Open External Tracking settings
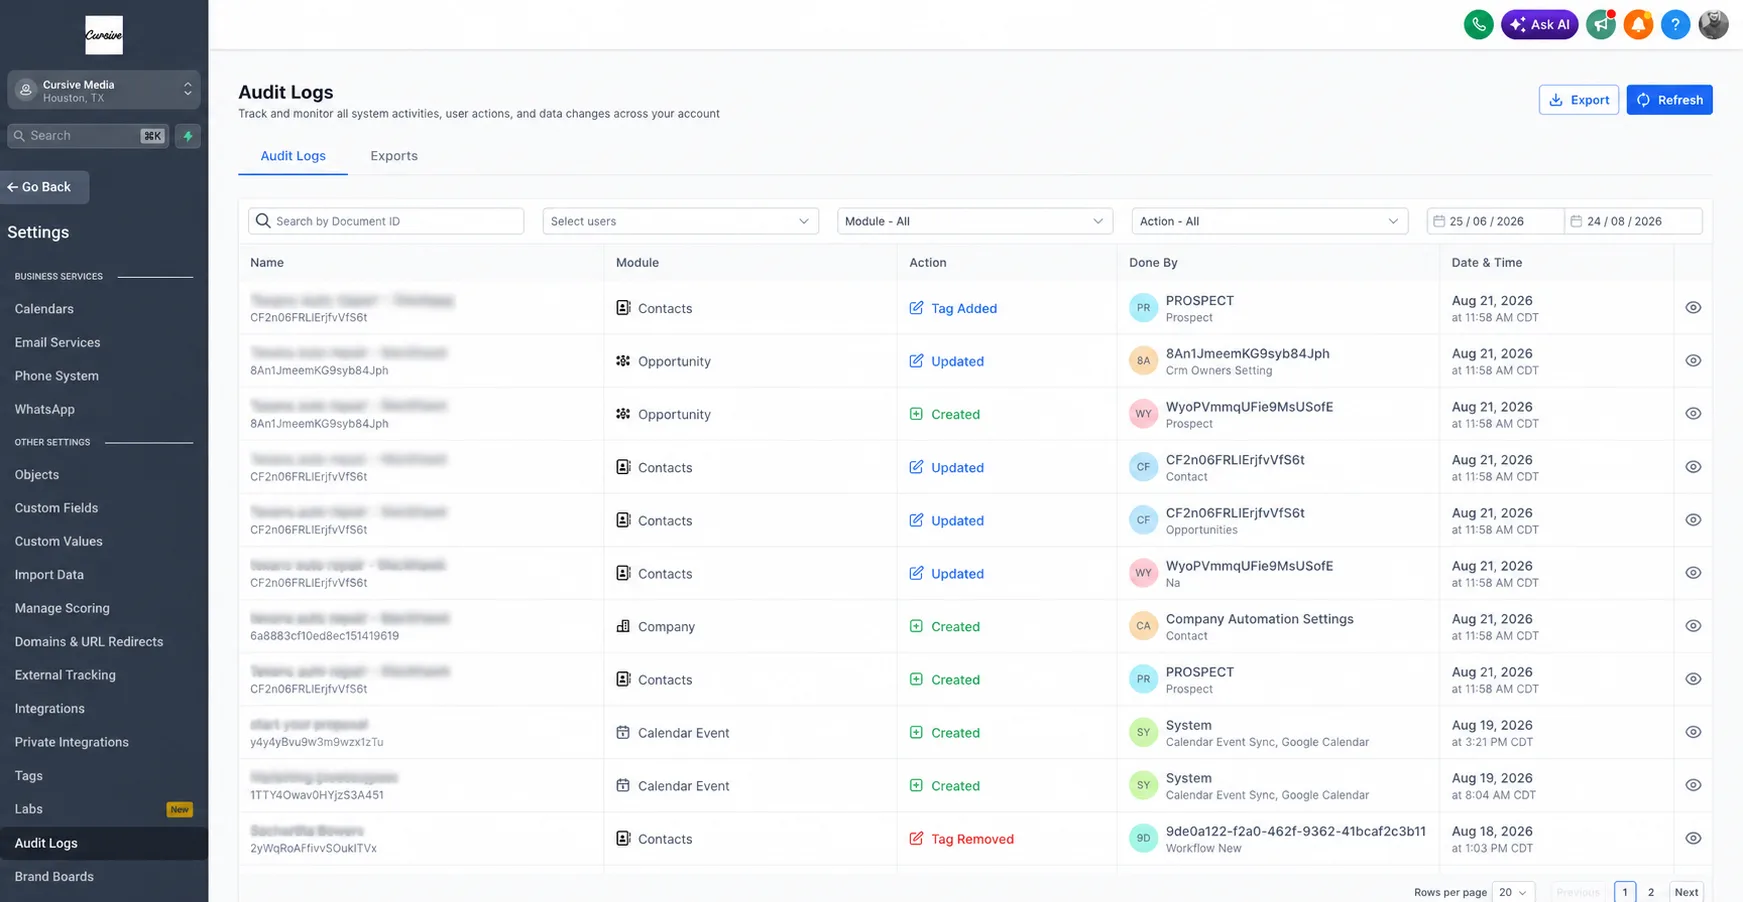The image size is (1743, 902). coord(65,675)
